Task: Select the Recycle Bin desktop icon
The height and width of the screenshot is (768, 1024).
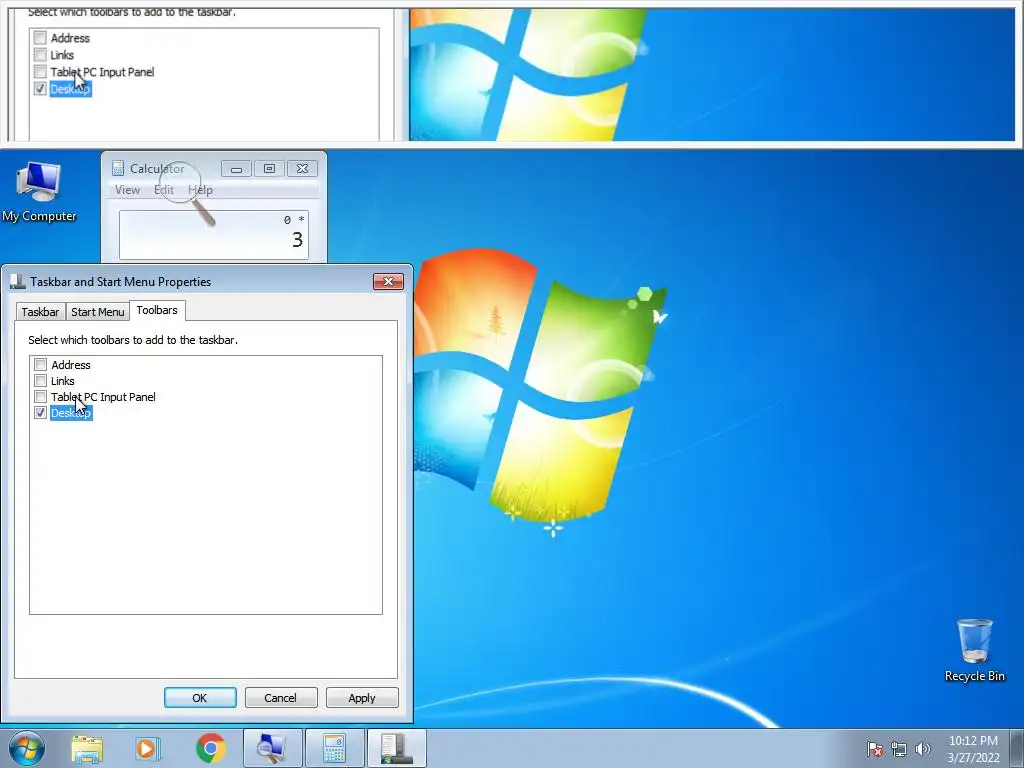Action: 974,650
